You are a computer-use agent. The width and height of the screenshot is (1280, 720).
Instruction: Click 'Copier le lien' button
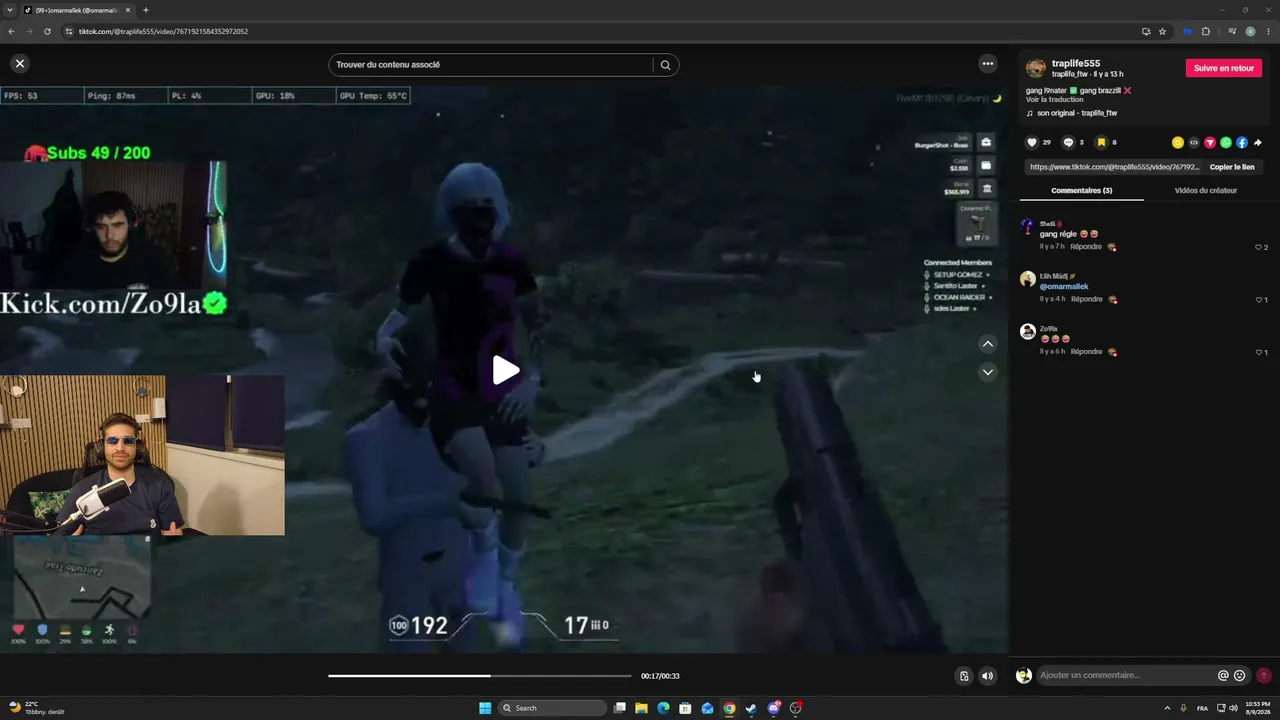point(1232,167)
